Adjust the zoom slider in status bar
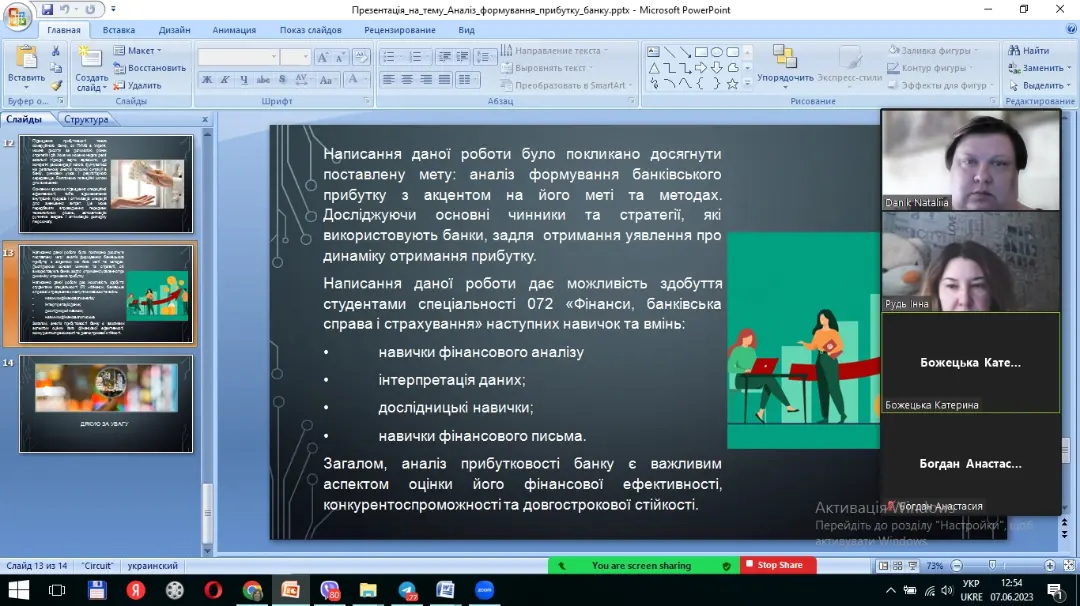 pyautogui.click(x=990, y=566)
